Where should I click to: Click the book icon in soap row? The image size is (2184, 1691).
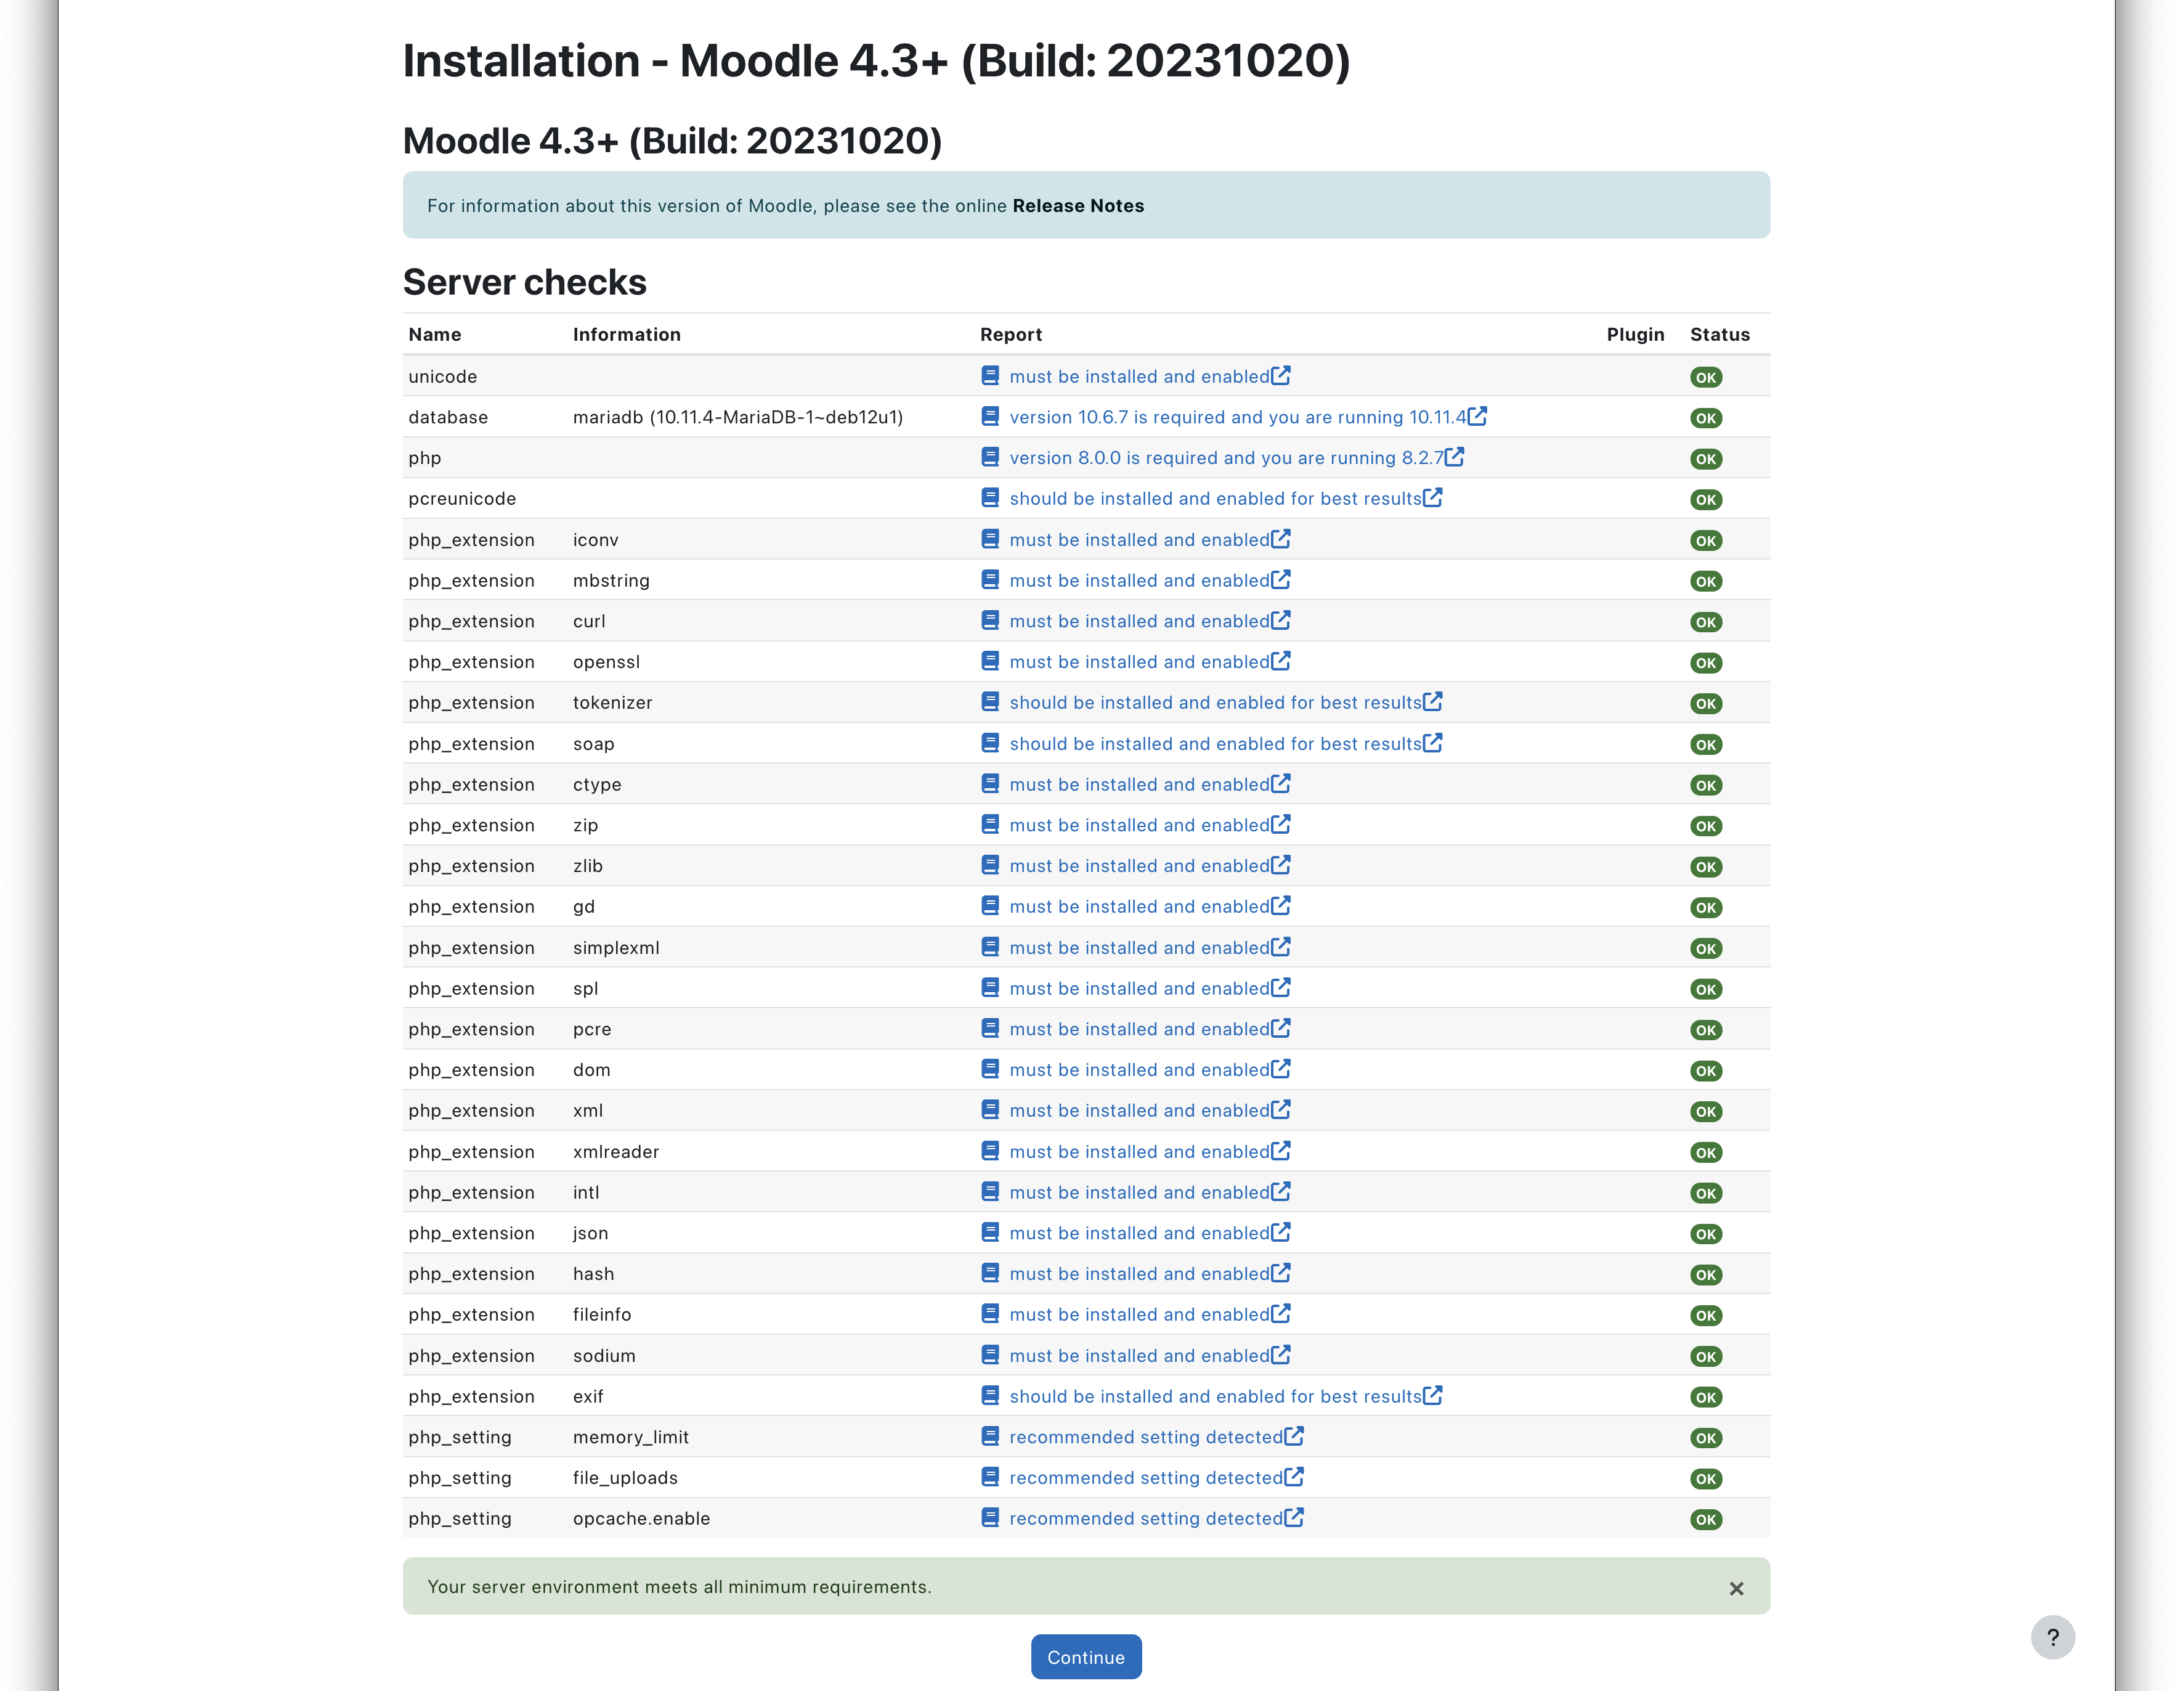990,743
